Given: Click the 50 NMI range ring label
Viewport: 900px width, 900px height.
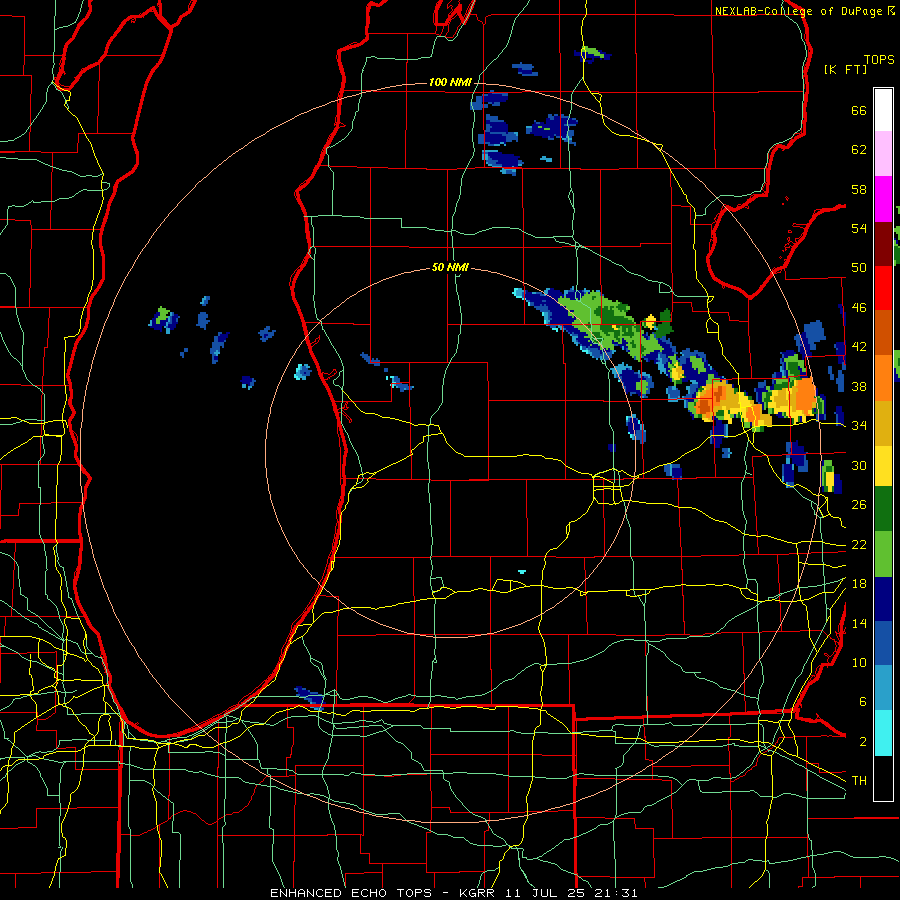Looking at the screenshot, I should click(x=450, y=267).
